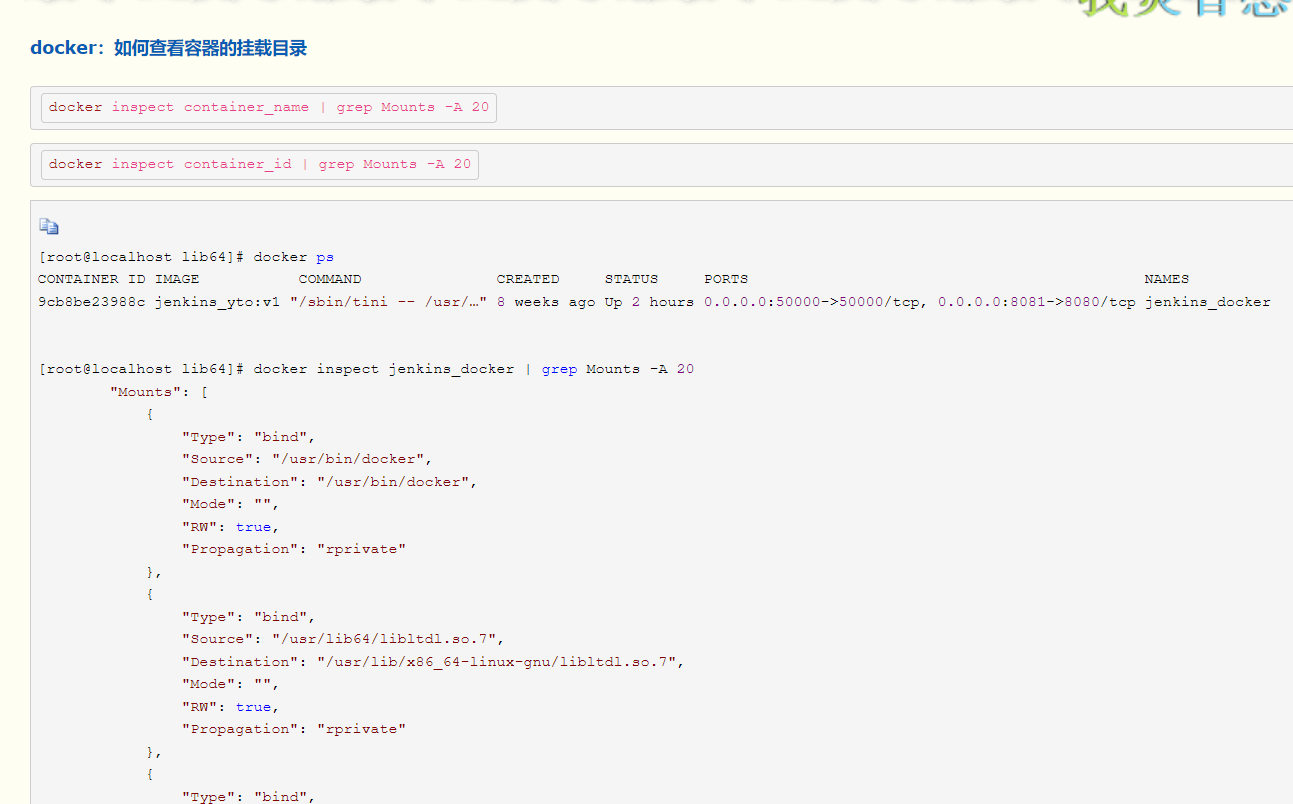Select the docker inspect container_name command
The width and height of the screenshot is (1293, 804).
point(269,107)
